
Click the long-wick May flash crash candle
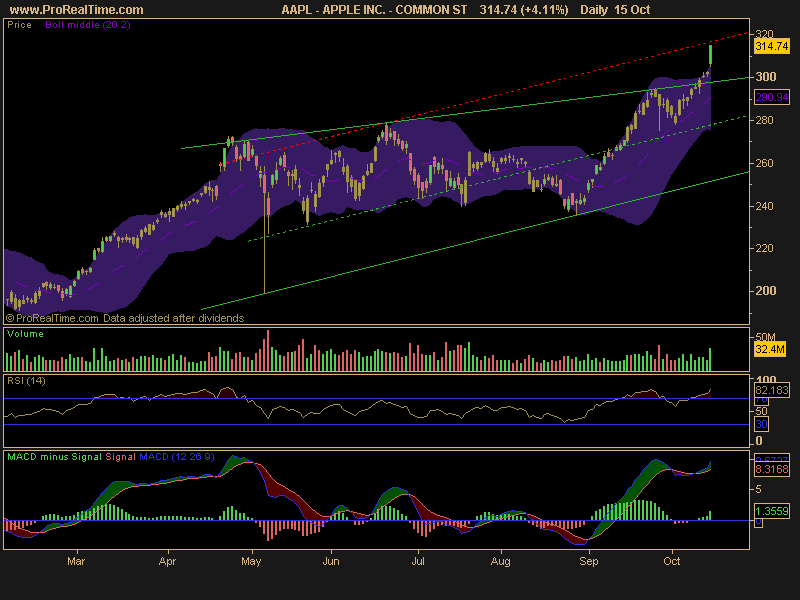coord(265,232)
